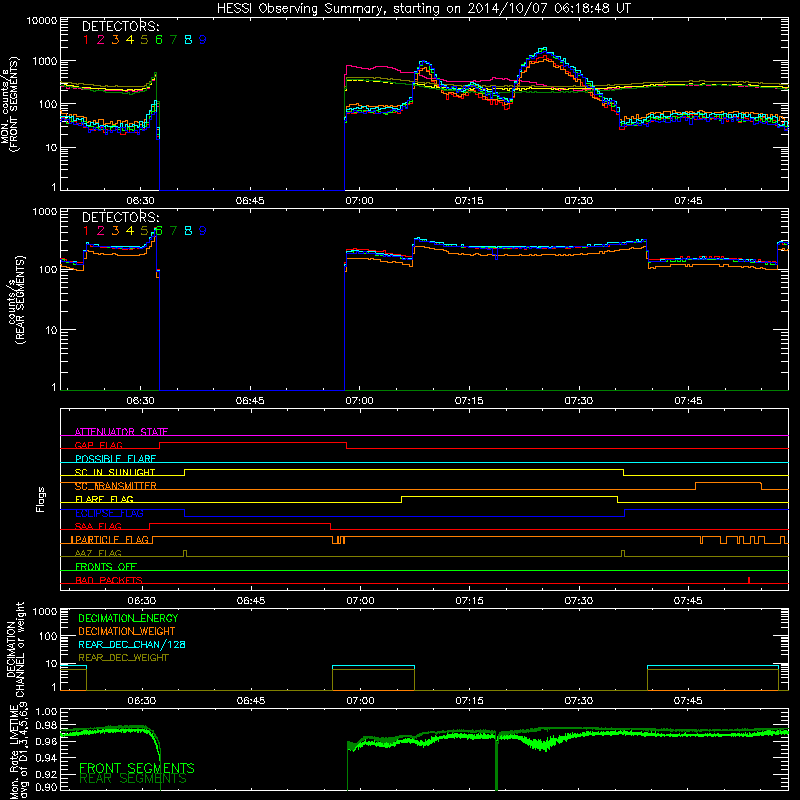
Task: Select detector 2 in front segments legend
Action: tap(101, 40)
